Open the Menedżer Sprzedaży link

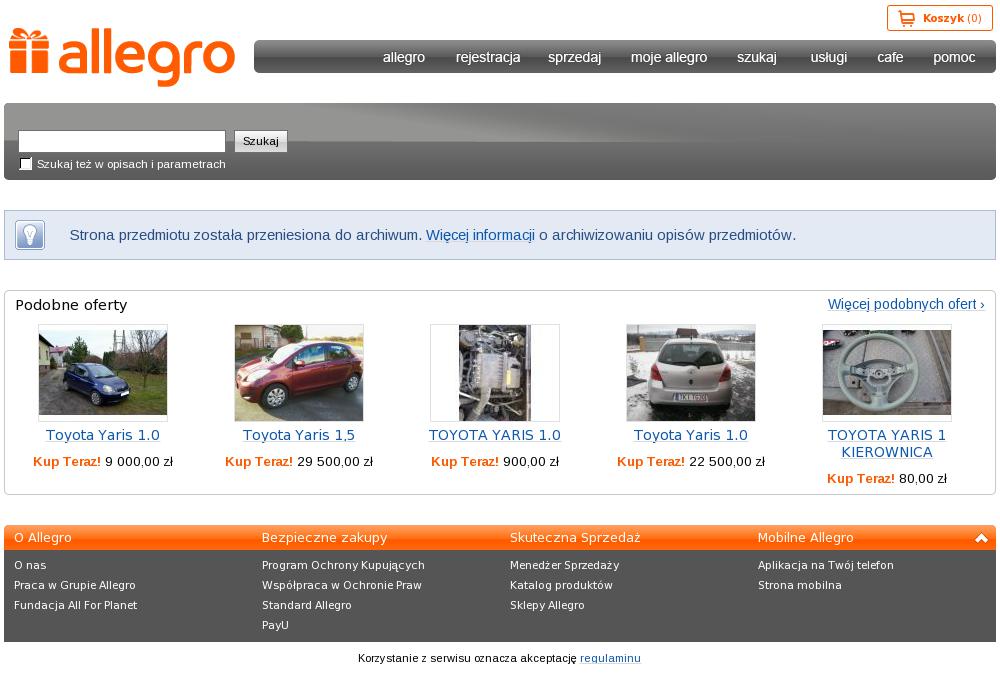point(564,565)
